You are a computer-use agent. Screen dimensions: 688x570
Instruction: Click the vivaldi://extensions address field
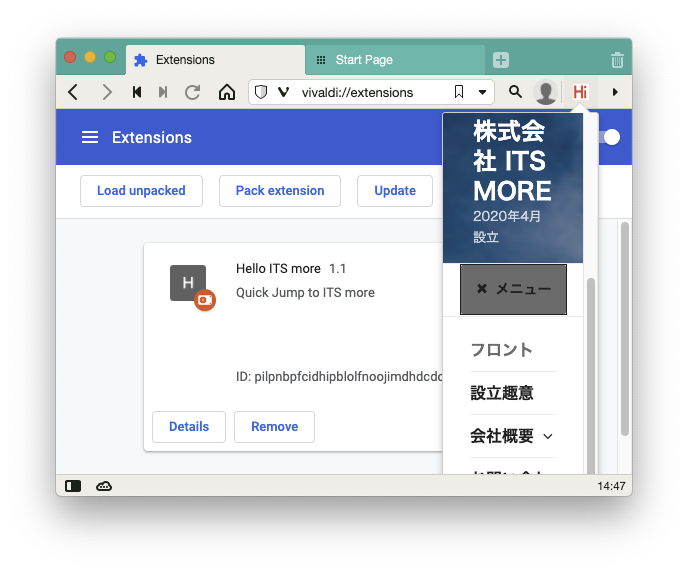tap(370, 92)
